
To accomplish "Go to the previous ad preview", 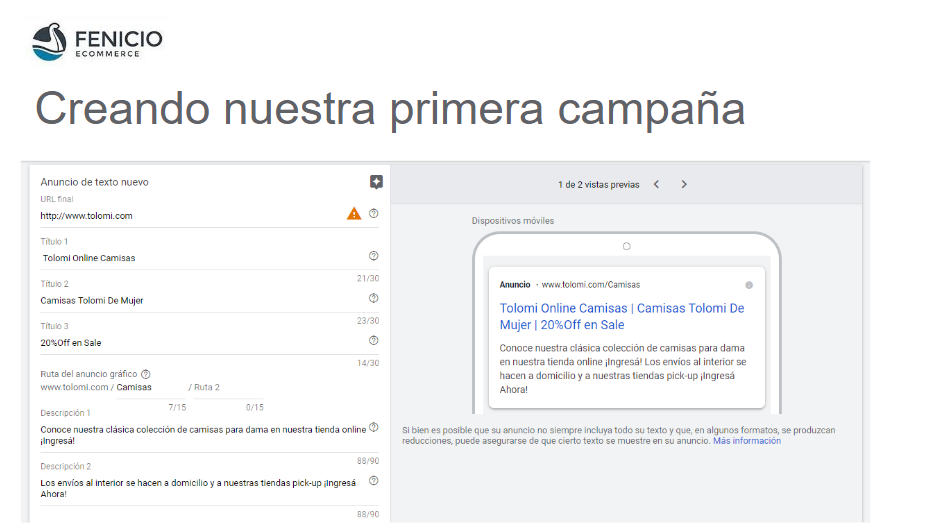I will (x=656, y=184).
